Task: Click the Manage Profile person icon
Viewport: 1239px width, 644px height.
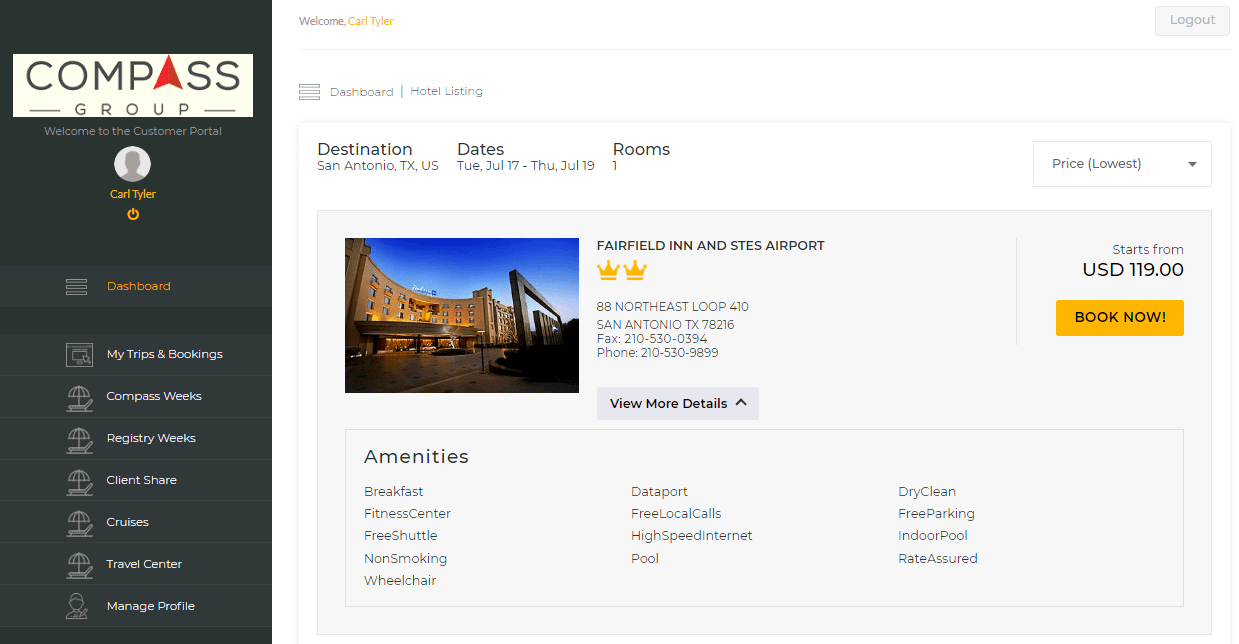Action: coord(79,607)
